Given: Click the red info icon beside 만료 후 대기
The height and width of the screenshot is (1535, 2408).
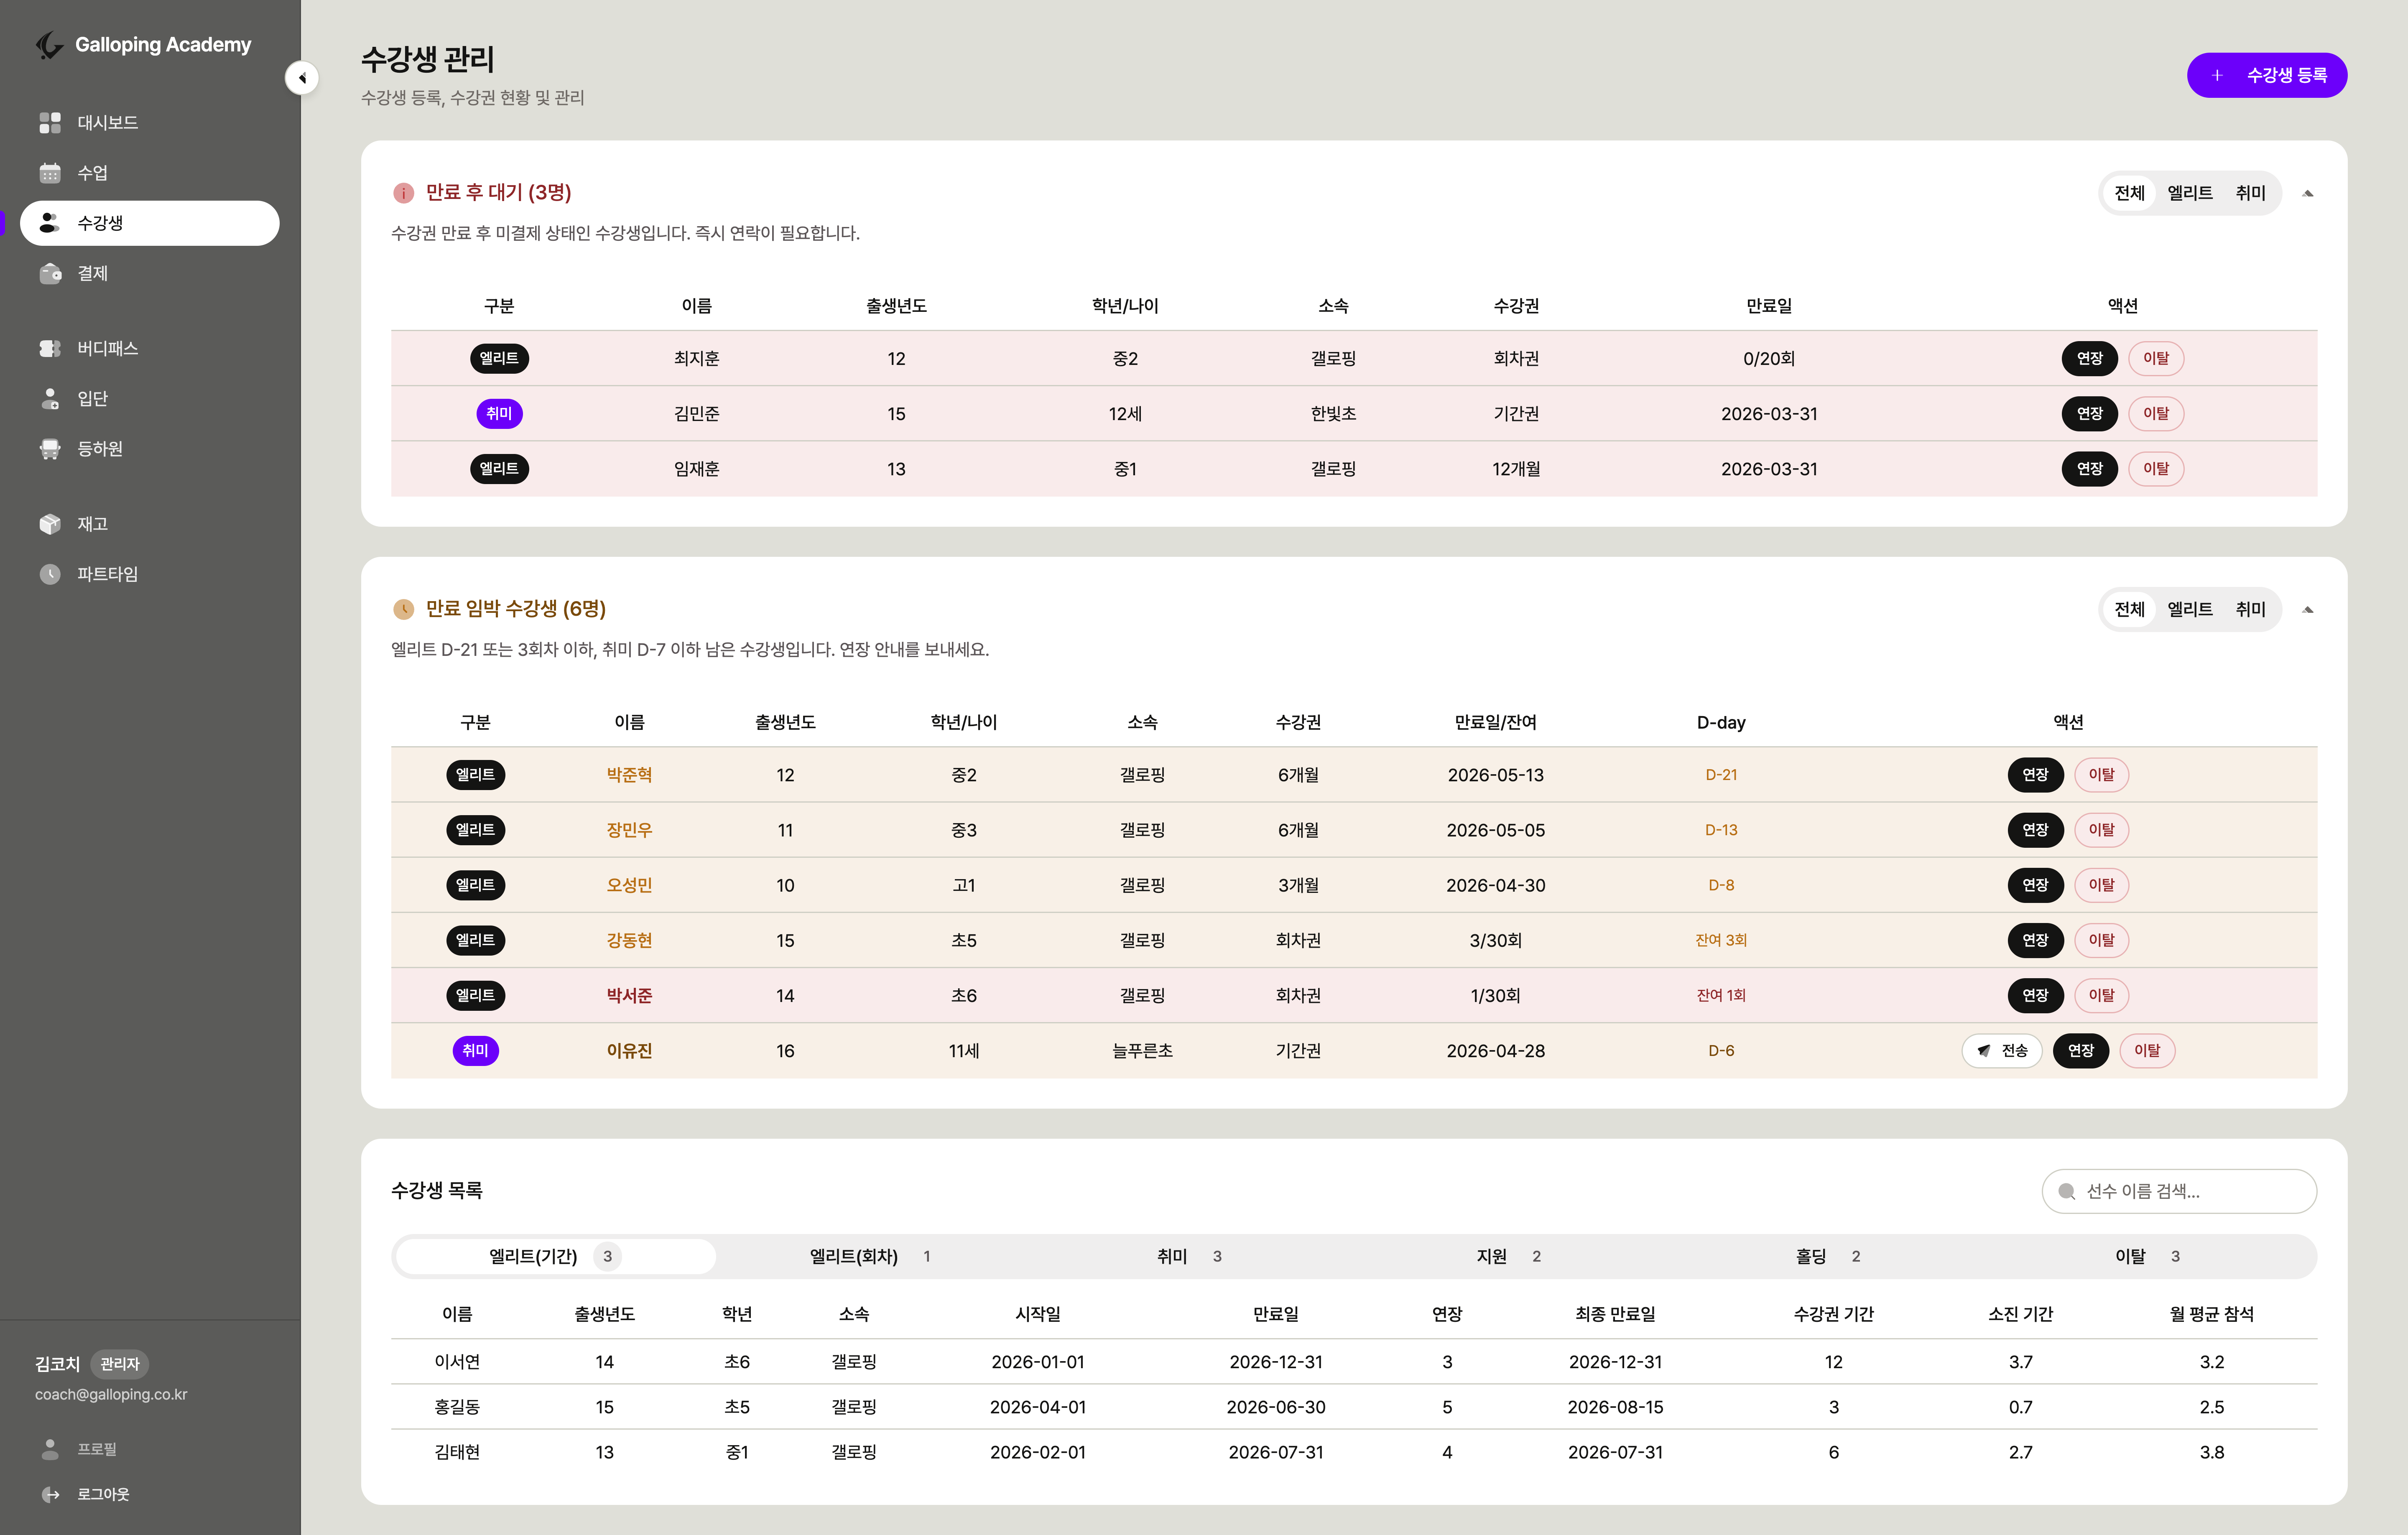Looking at the screenshot, I should (x=403, y=193).
